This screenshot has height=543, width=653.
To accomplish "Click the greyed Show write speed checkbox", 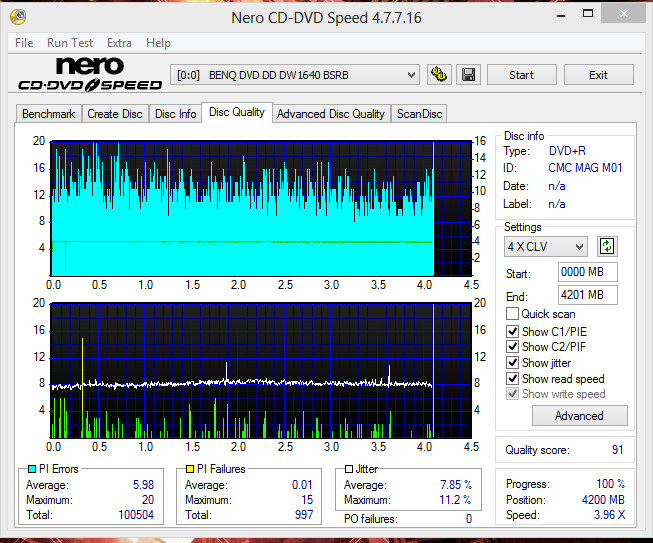I will point(512,394).
